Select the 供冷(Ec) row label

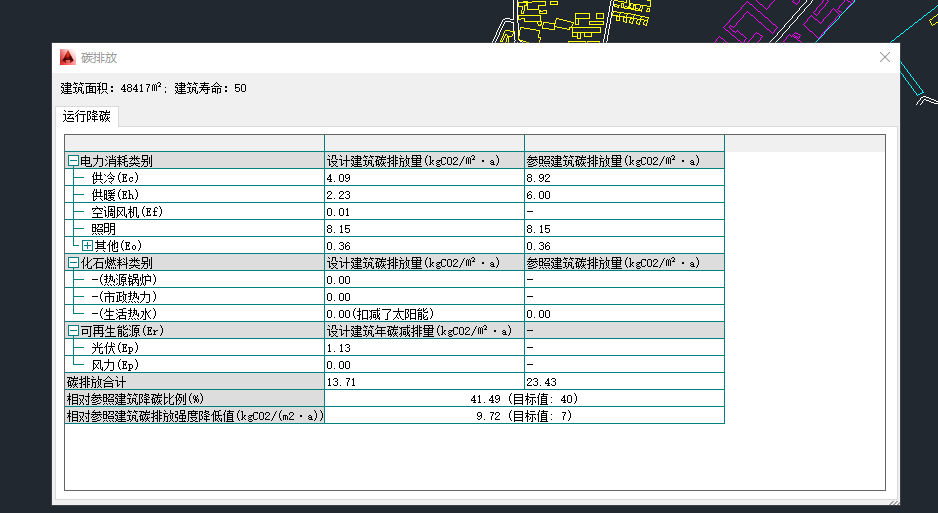114,178
